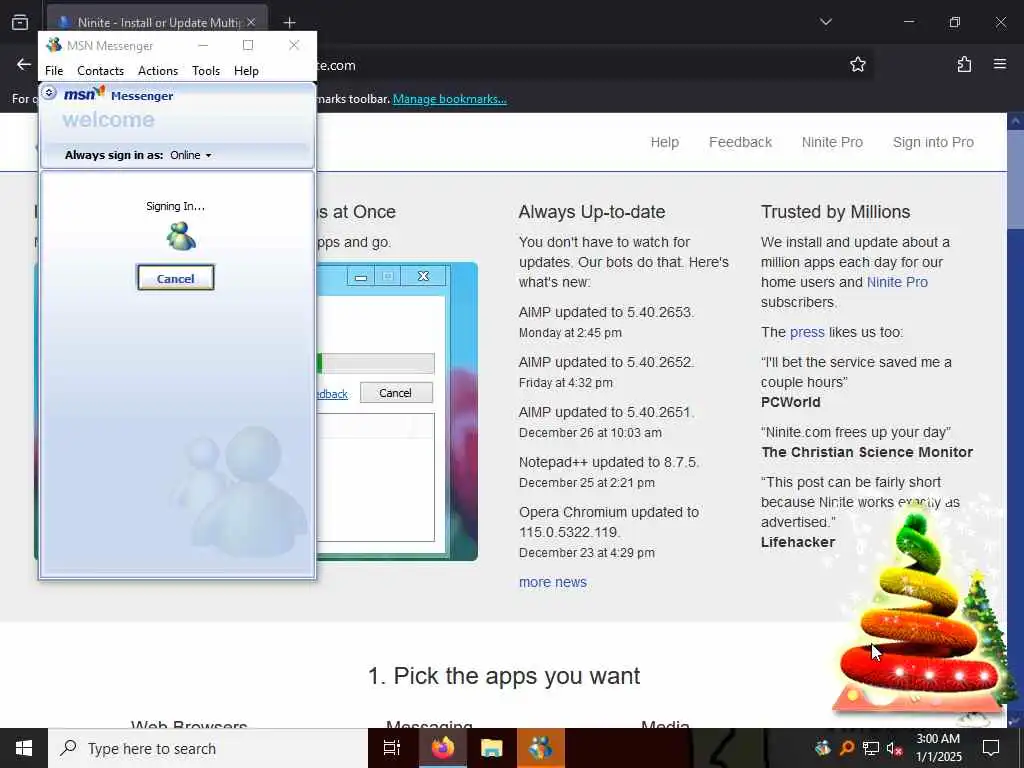The image size is (1024, 768).
Task: Close the Ninite browser tab
Action: pos(251,22)
